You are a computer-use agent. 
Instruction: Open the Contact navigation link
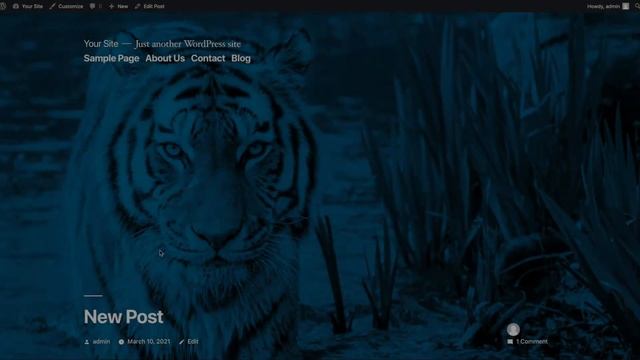[208, 58]
